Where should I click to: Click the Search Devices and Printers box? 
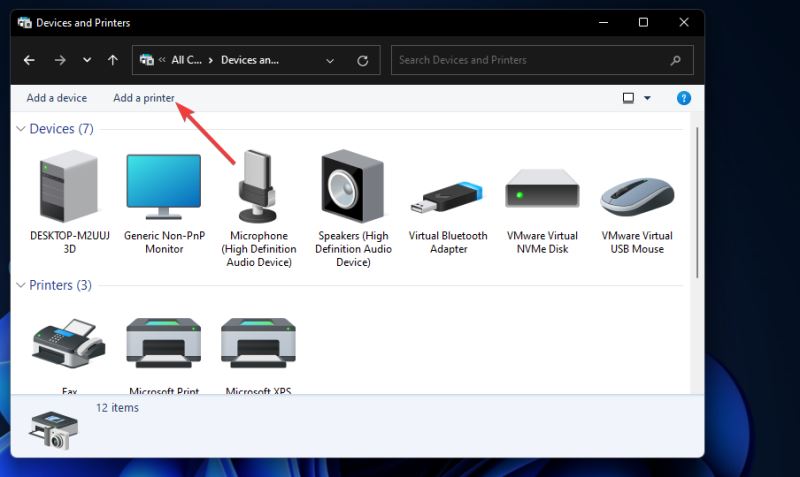[530, 60]
